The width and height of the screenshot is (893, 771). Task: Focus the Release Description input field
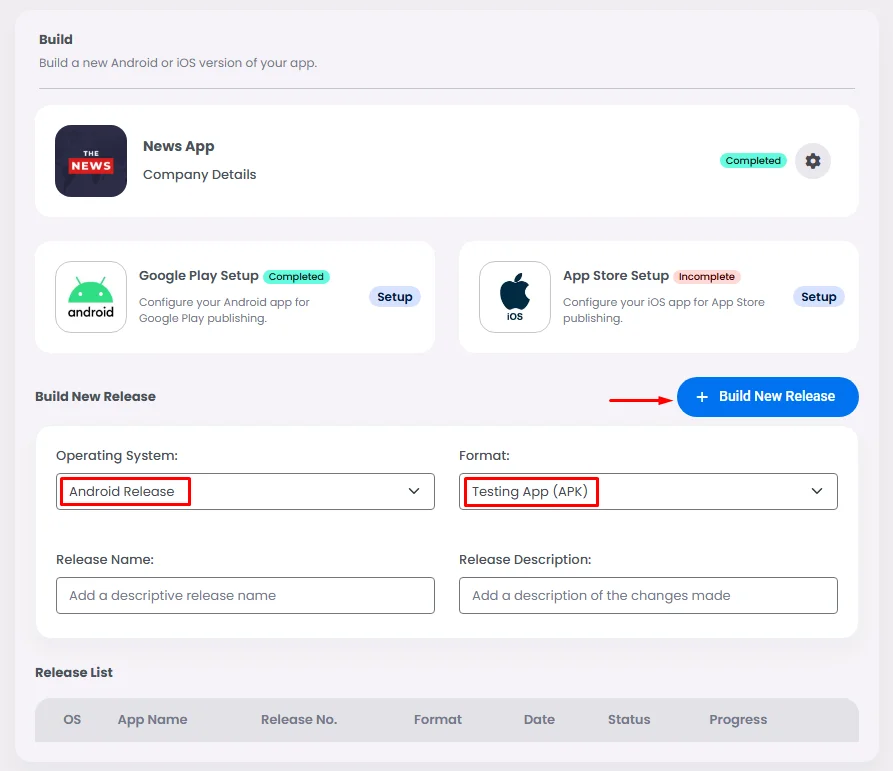[x=648, y=595]
